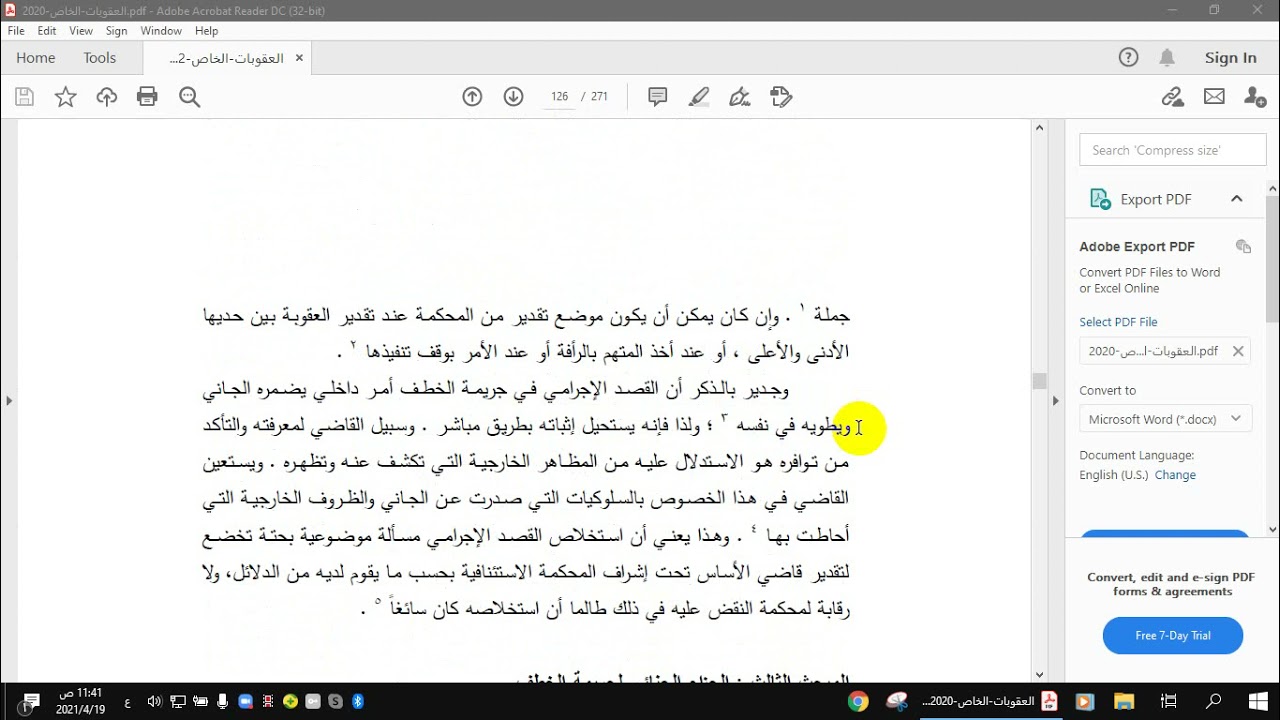Click the scroll up arrow of document
Screen dimensions: 1280x720
(x=1039, y=128)
